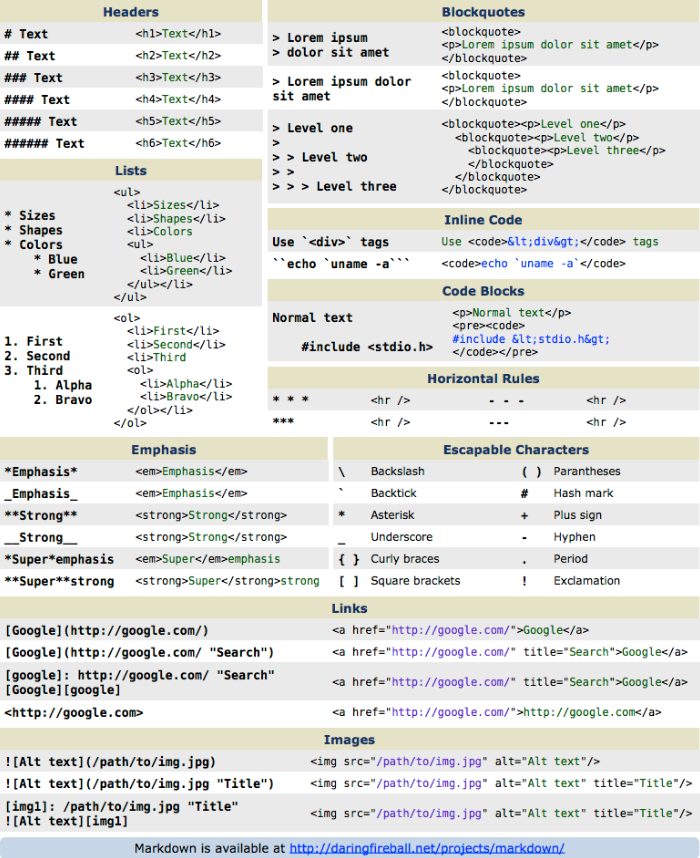This screenshot has width=700, height=858.
Task: Click the '![Alt text][img1]' reference syntax
Action: (x=66, y=821)
